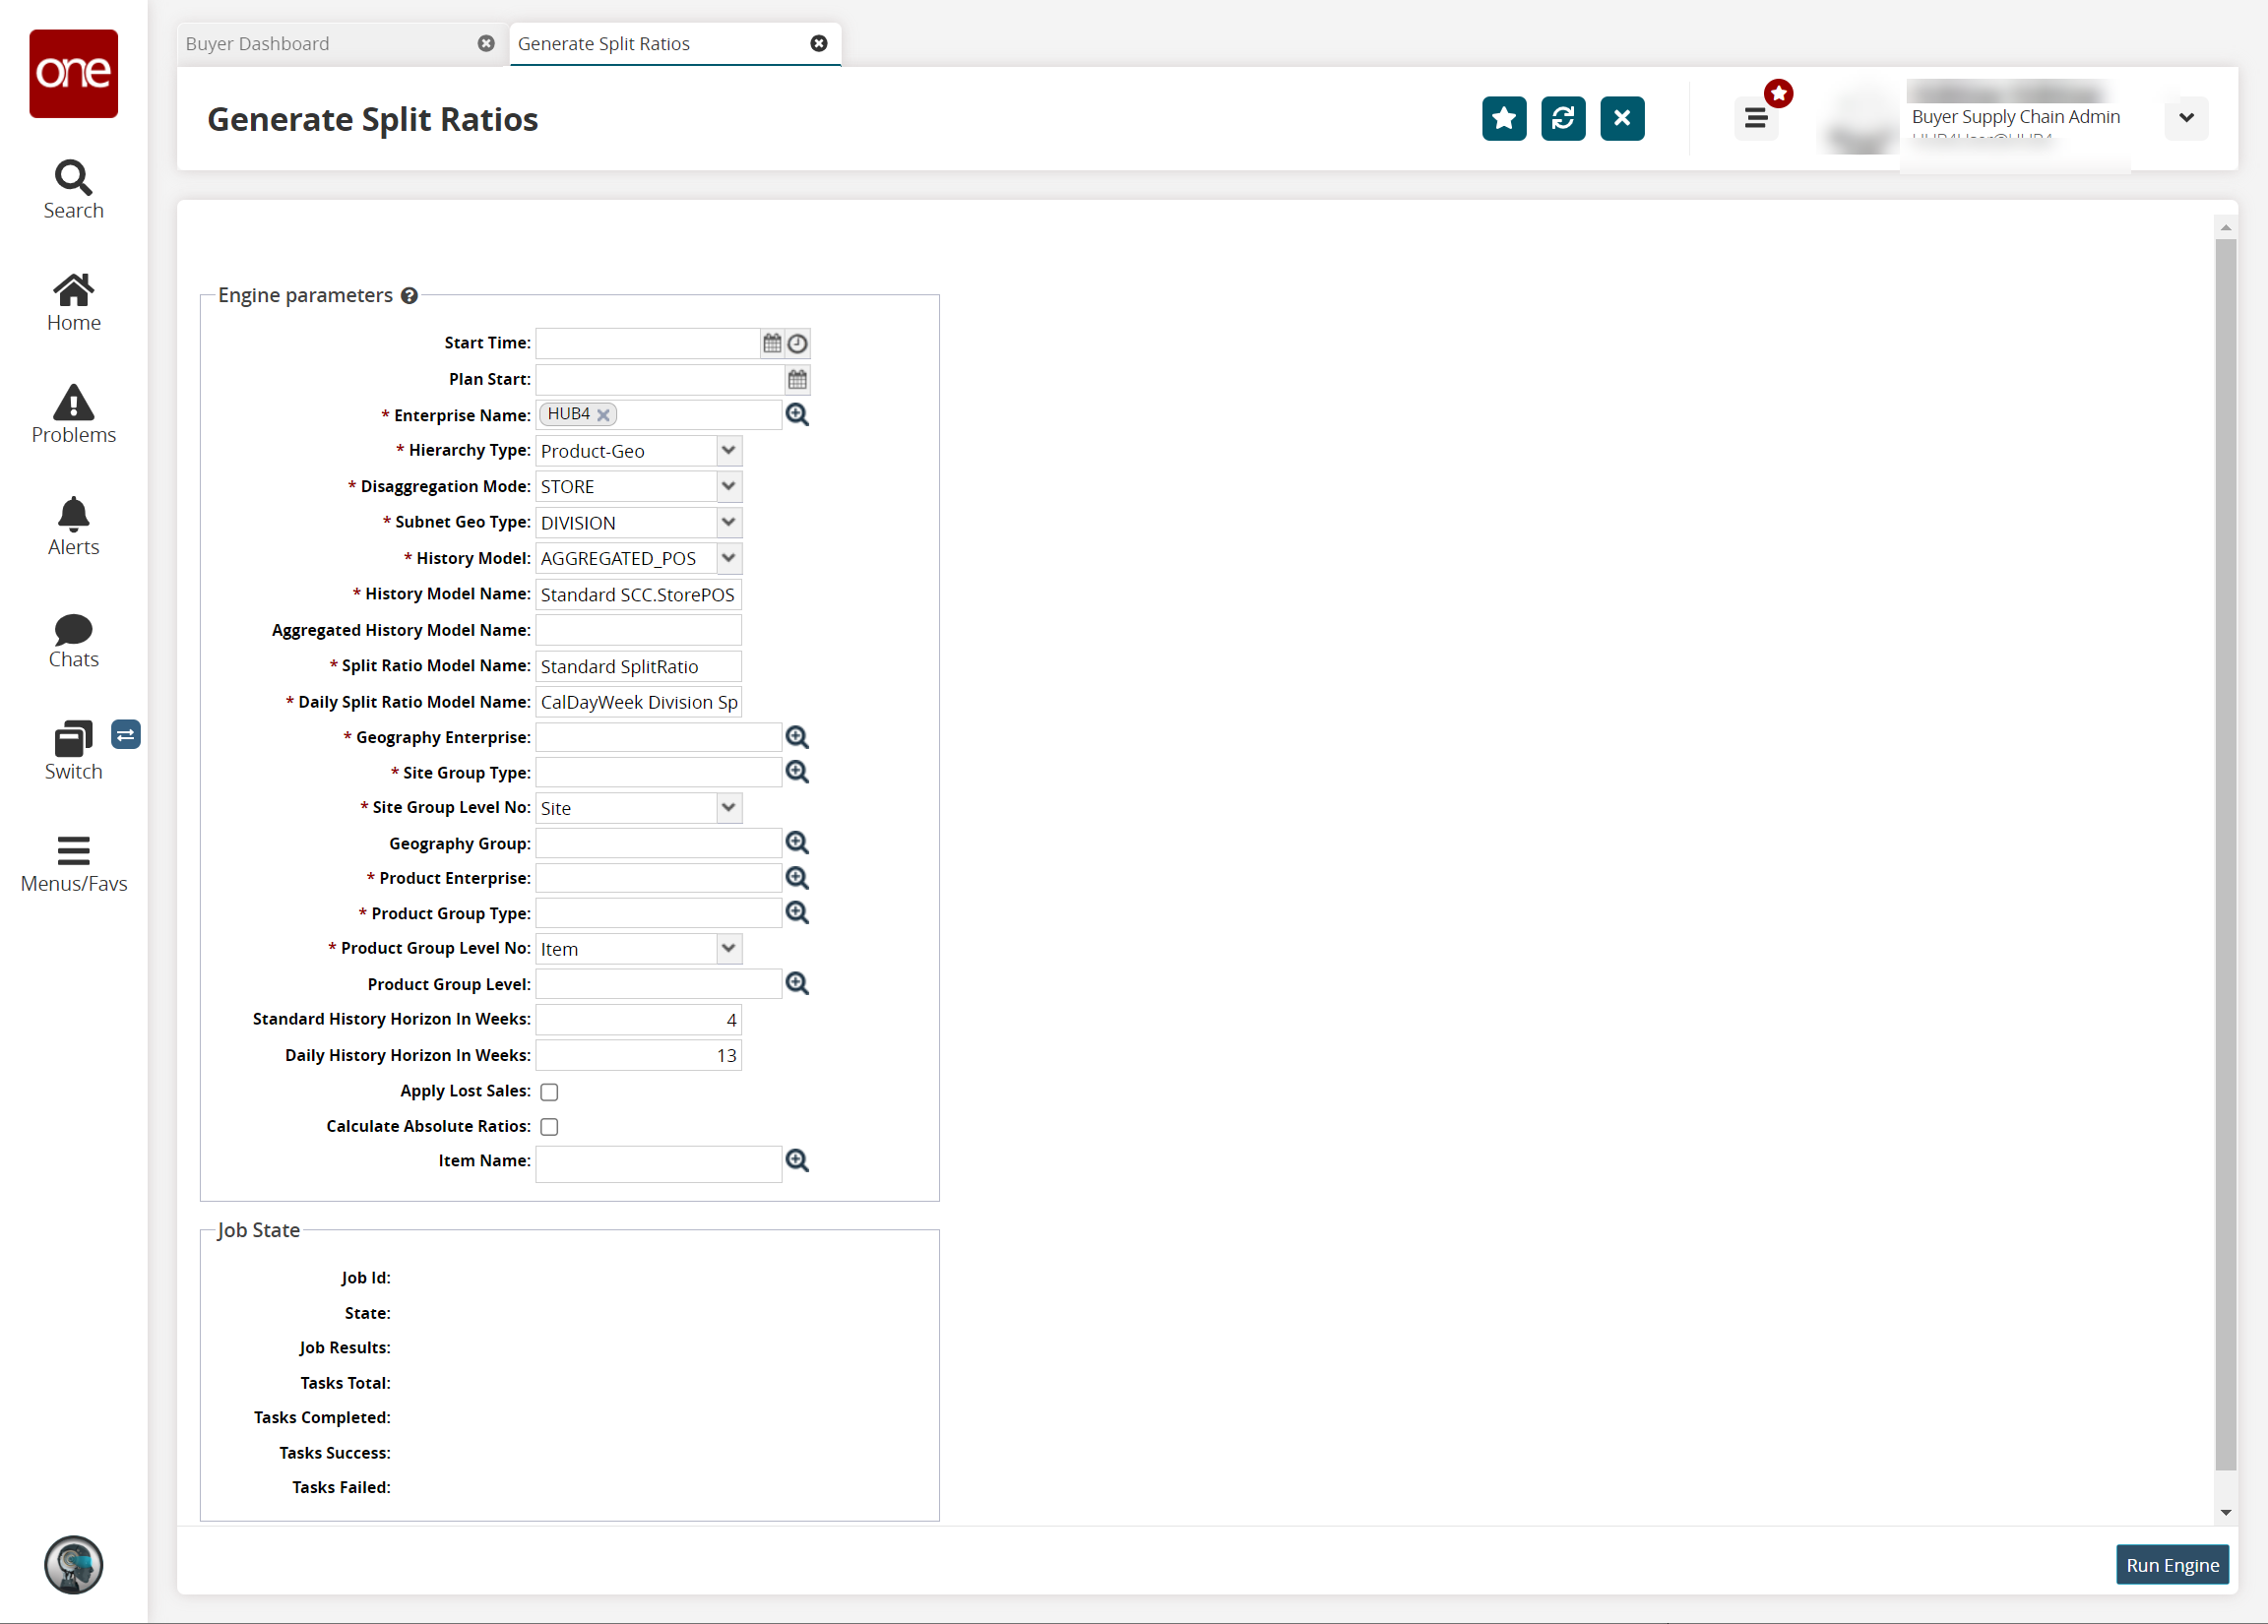Image resolution: width=2268 pixels, height=1624 pixels.
Task: Toggle the Apply Lost Sales checkbox
Action: [x=548, y=1092]
